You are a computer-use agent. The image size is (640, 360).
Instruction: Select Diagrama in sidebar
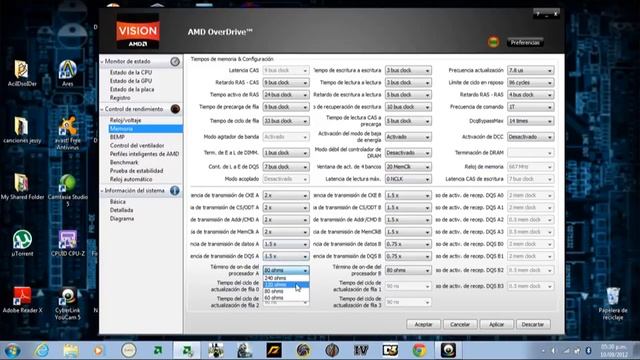coord(122,218)
